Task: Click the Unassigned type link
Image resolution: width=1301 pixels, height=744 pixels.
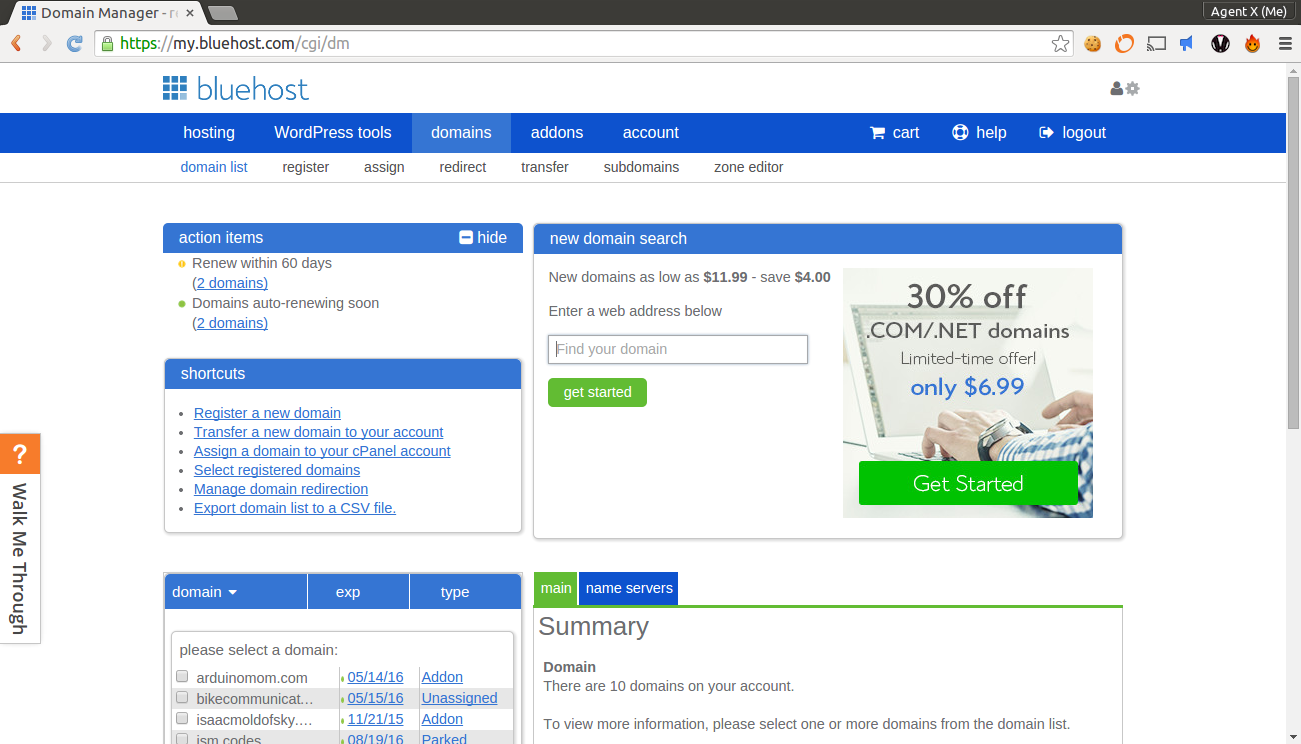Action: click(459, 698)
